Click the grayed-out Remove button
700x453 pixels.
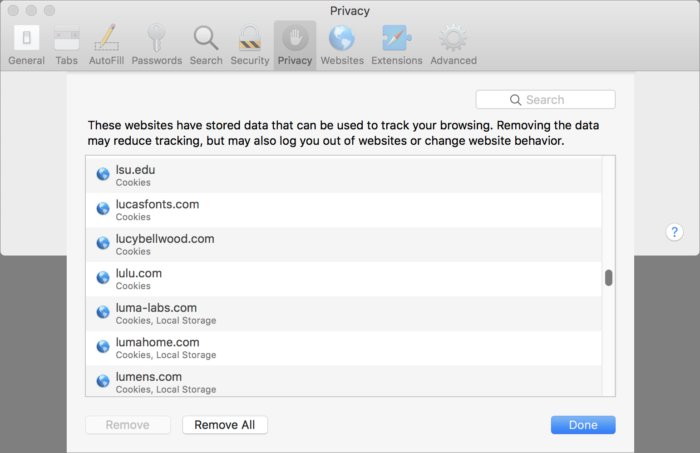tap(128, 425)
